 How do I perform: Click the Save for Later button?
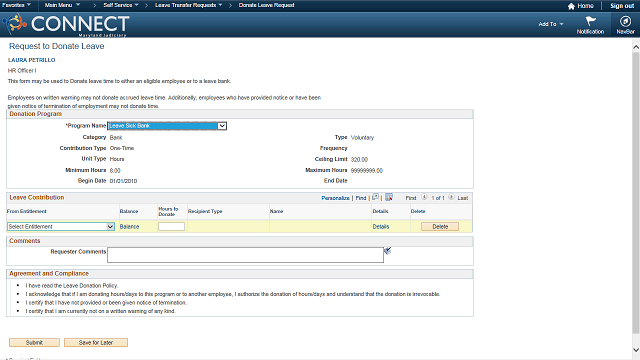click(x=96, y=342)
